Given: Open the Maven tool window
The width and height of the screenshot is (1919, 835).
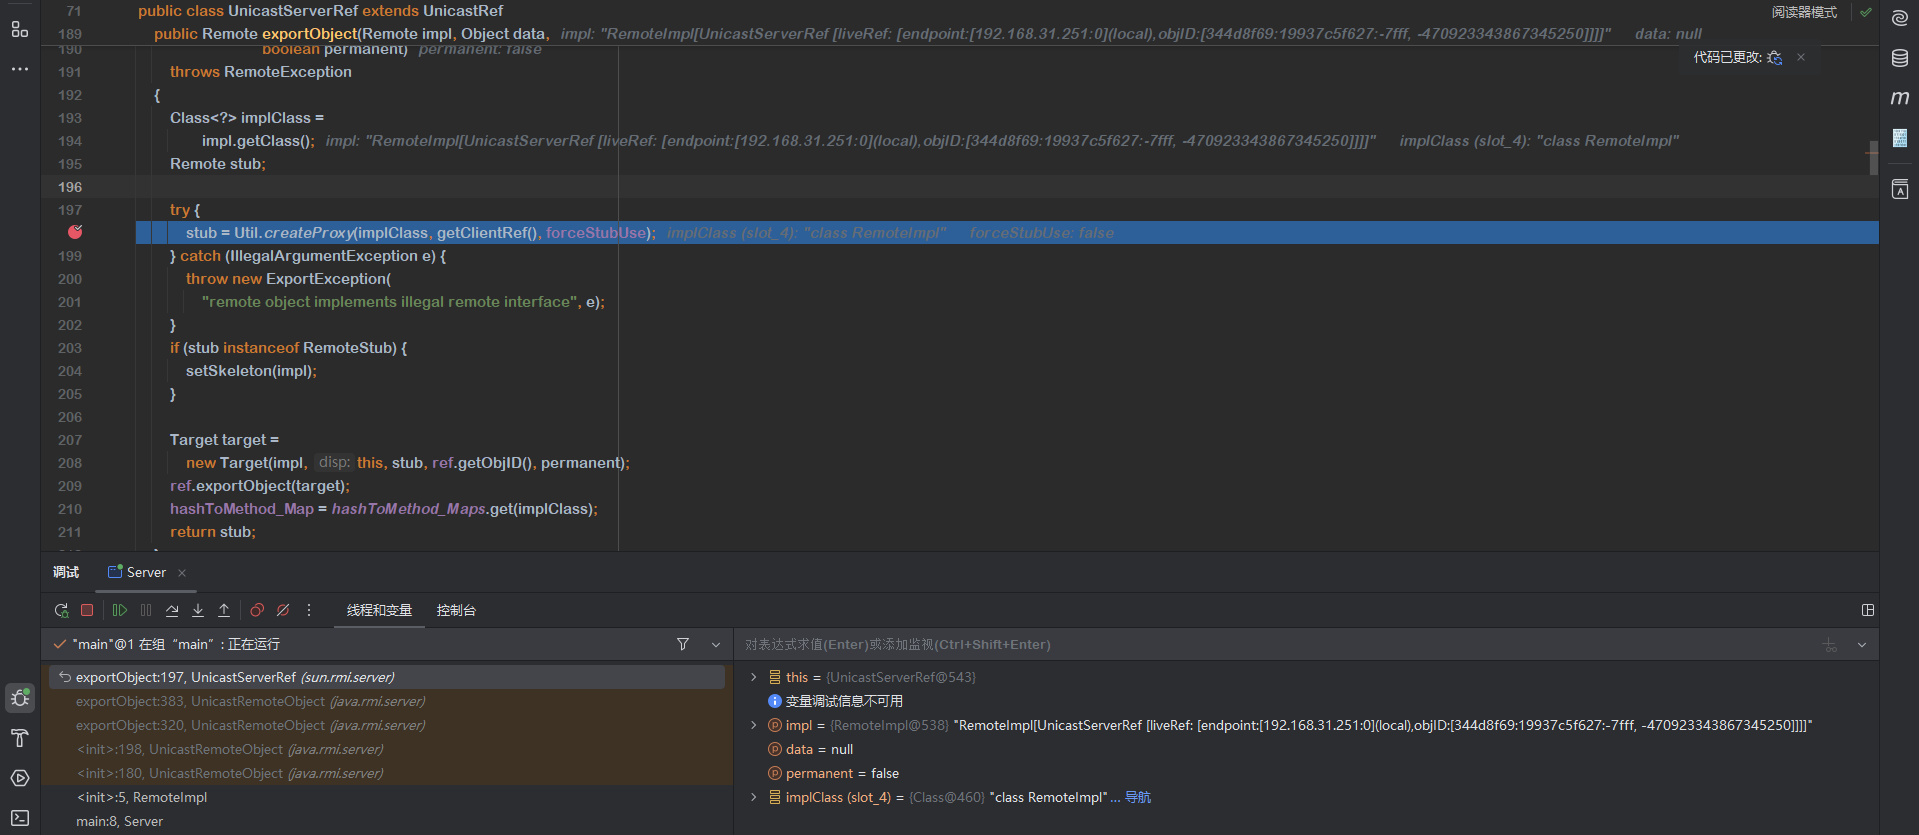Looking at the screenshot, I should coord(1899,98).
